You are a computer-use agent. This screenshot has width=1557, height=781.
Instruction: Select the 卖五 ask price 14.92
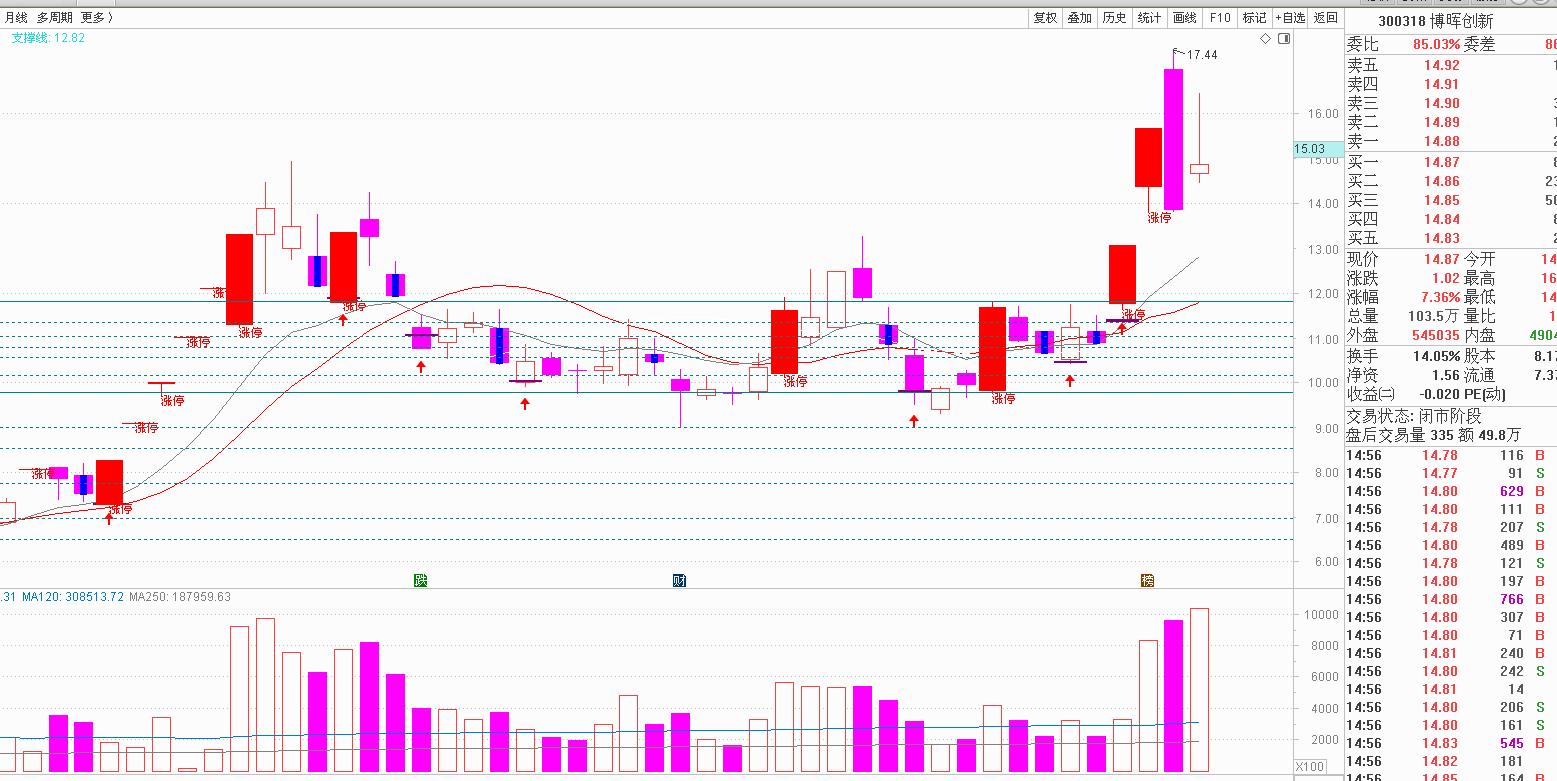pos(1442,66)
